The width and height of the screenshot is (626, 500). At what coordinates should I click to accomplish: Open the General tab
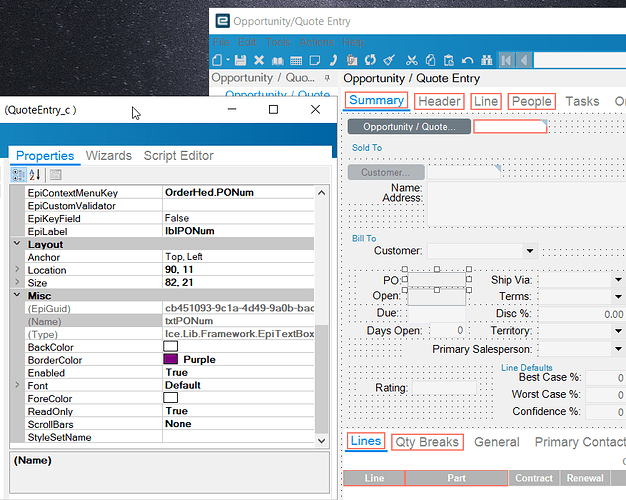coord(497,442)
